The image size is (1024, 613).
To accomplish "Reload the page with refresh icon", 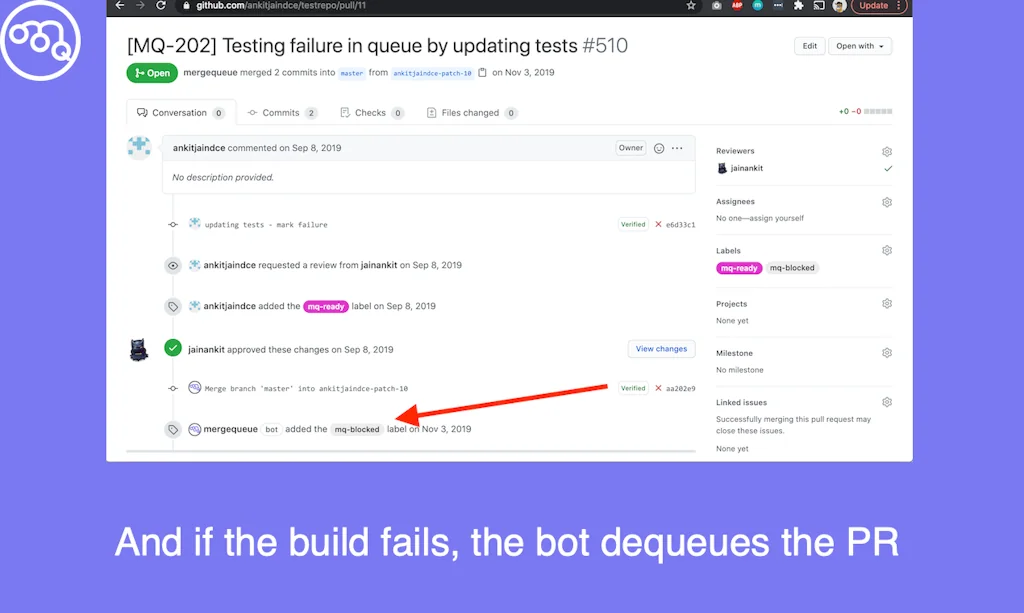I will pos(161,5).
